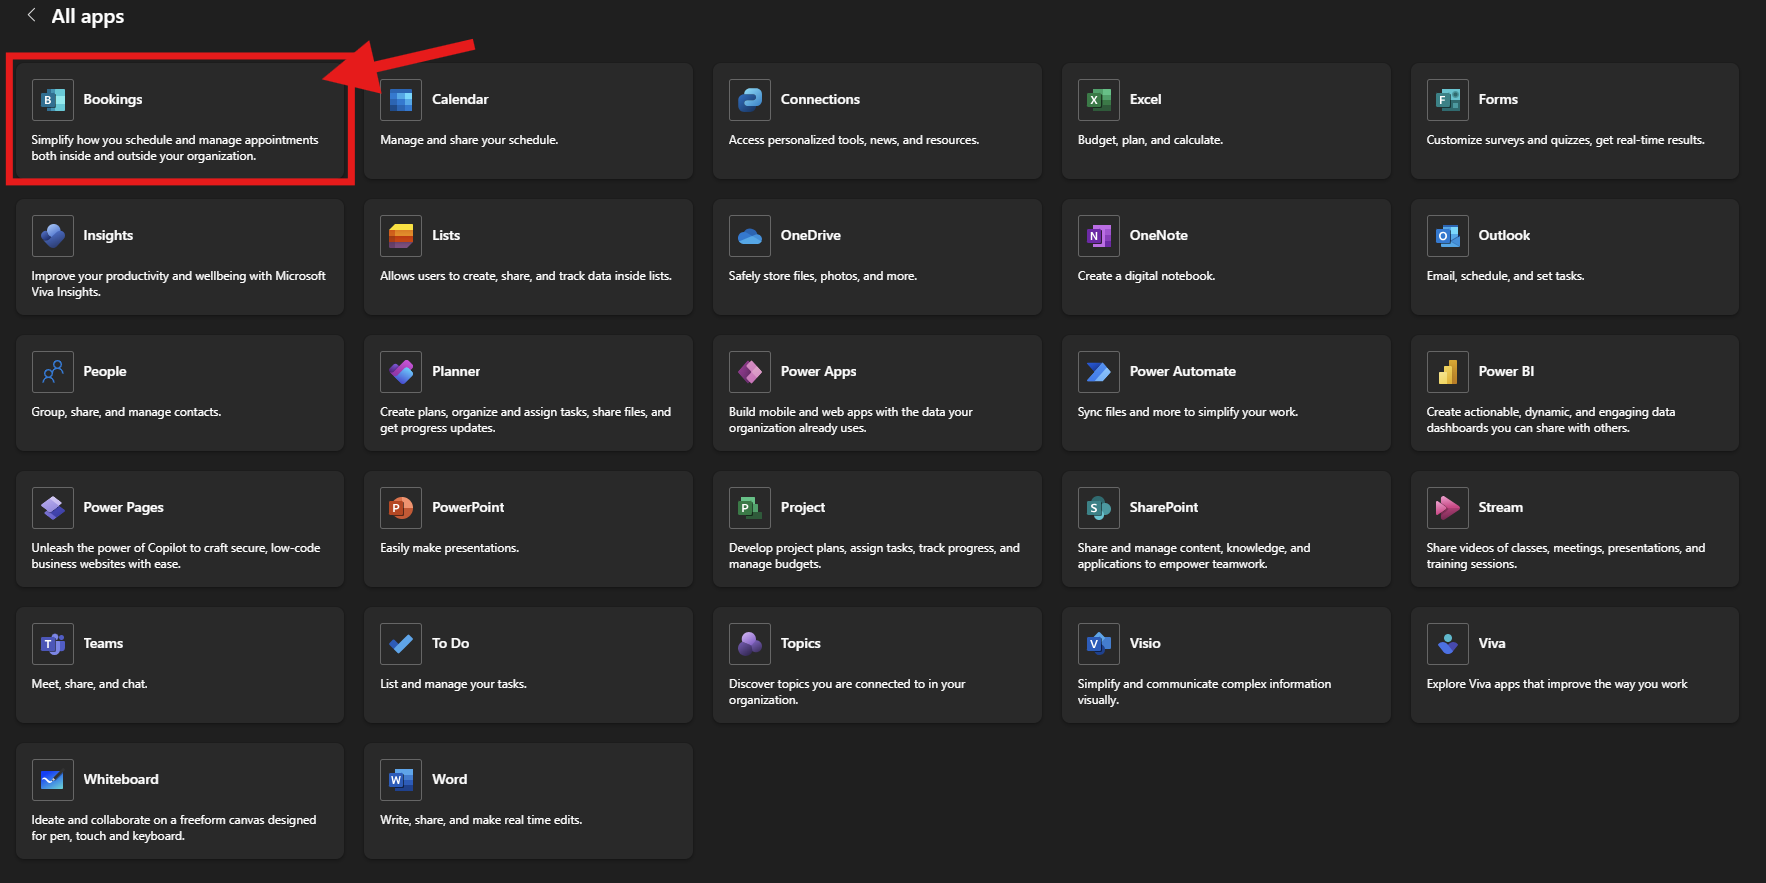Launch Excel via its green icon
Screen dimensions: 1766x883
1099,100
